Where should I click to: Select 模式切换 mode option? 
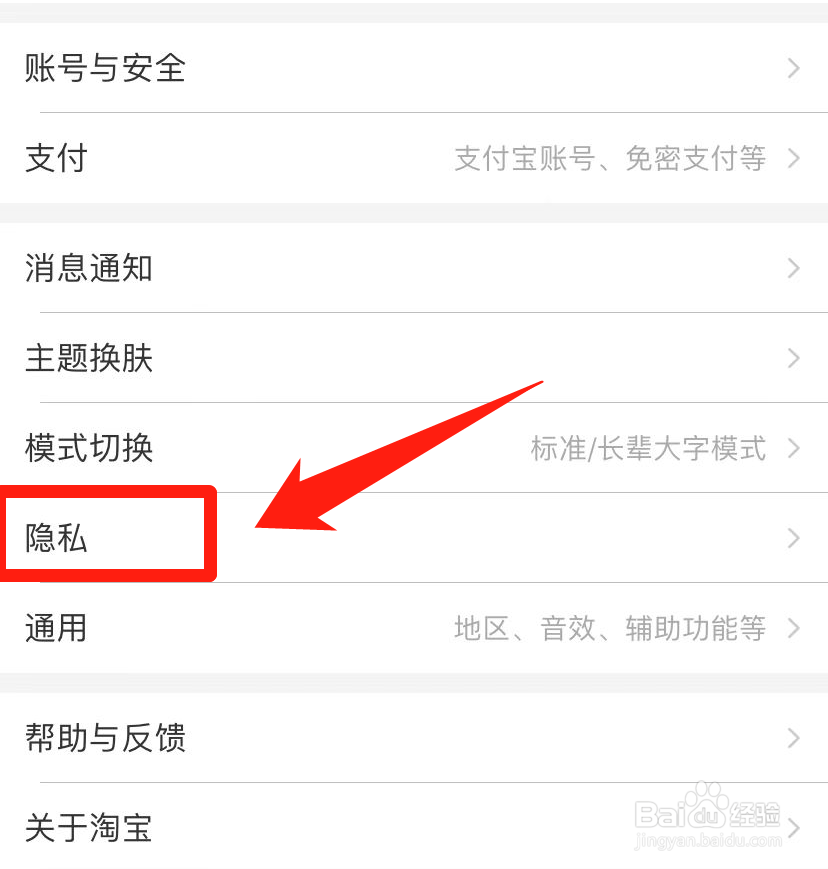(414, 448)
